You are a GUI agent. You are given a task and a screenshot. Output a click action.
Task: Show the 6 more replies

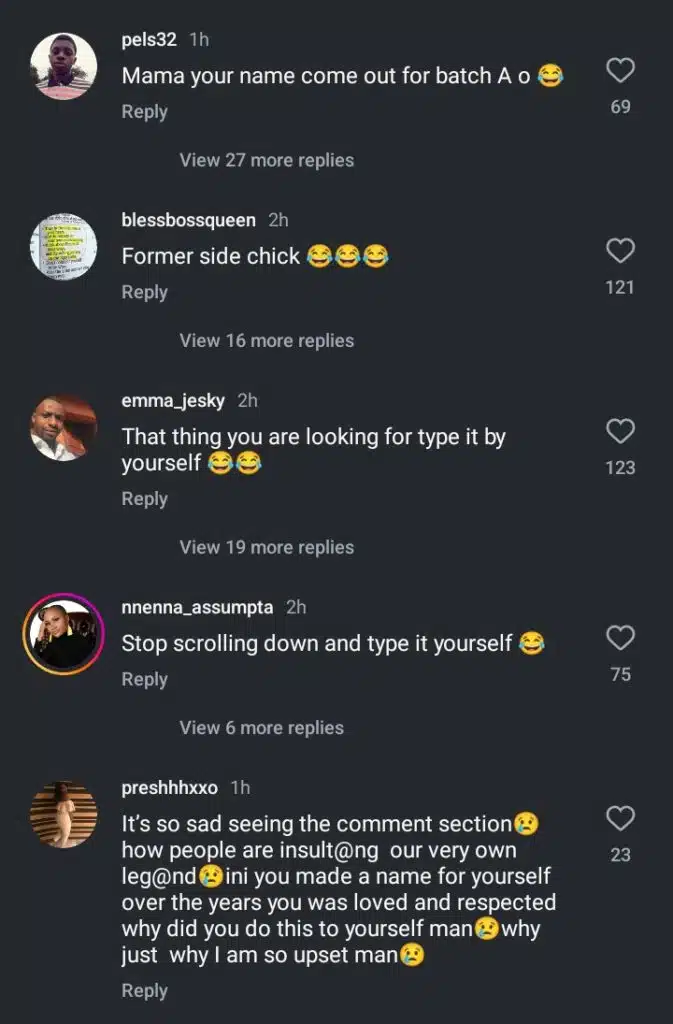[x=261, y=728]
